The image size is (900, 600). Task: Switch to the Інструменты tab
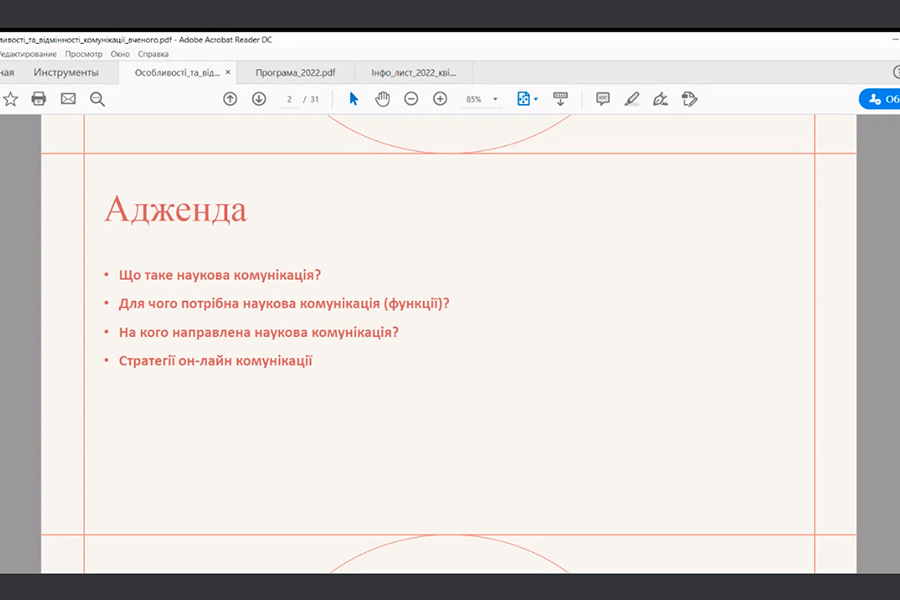tap(66, 73)
